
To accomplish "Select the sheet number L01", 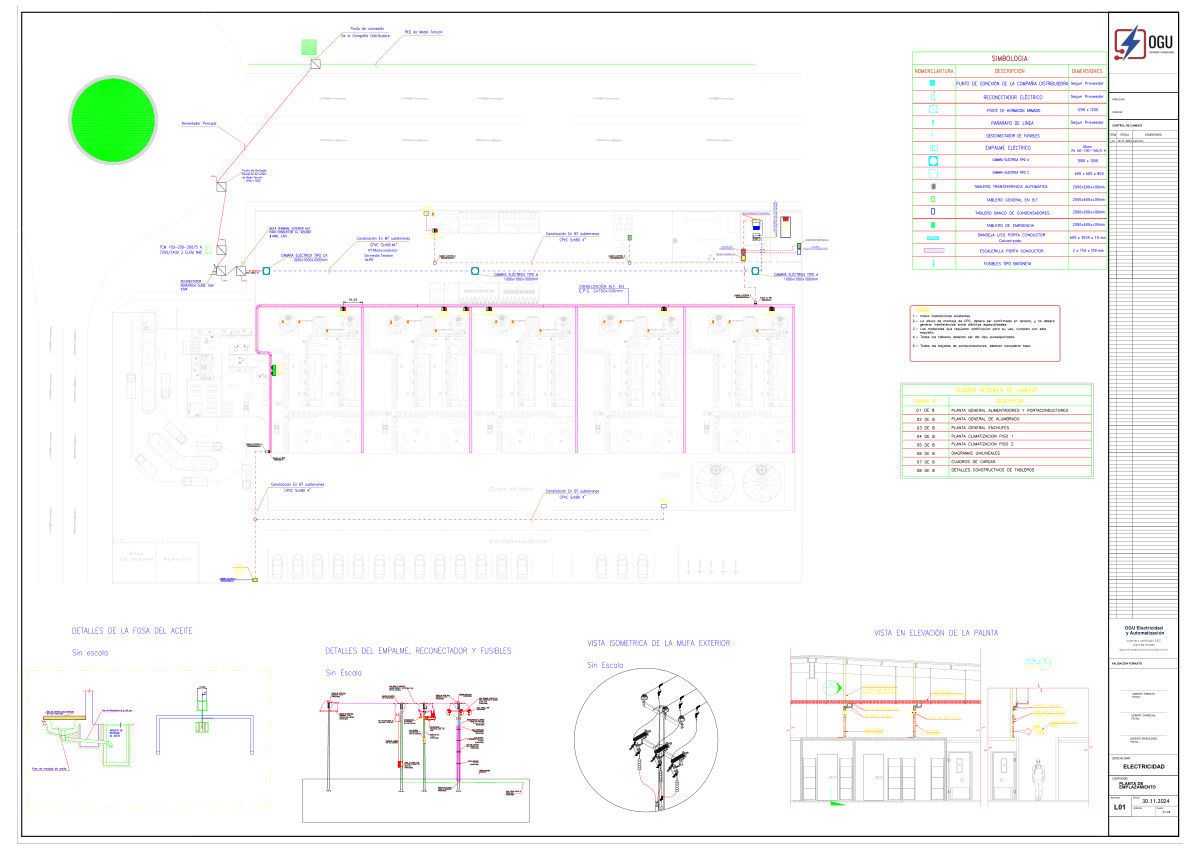I will pos(1119,805).
